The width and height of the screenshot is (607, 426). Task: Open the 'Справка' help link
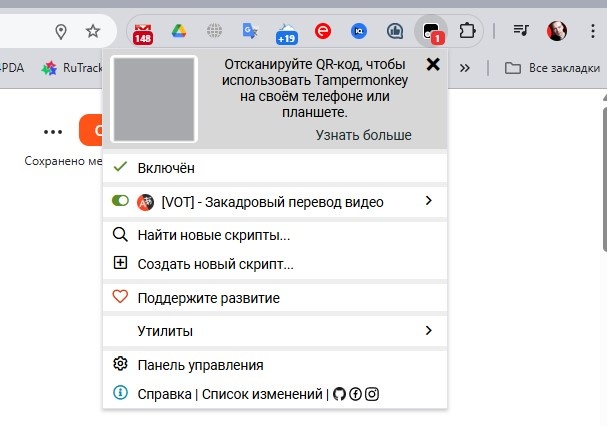point(165,394)
